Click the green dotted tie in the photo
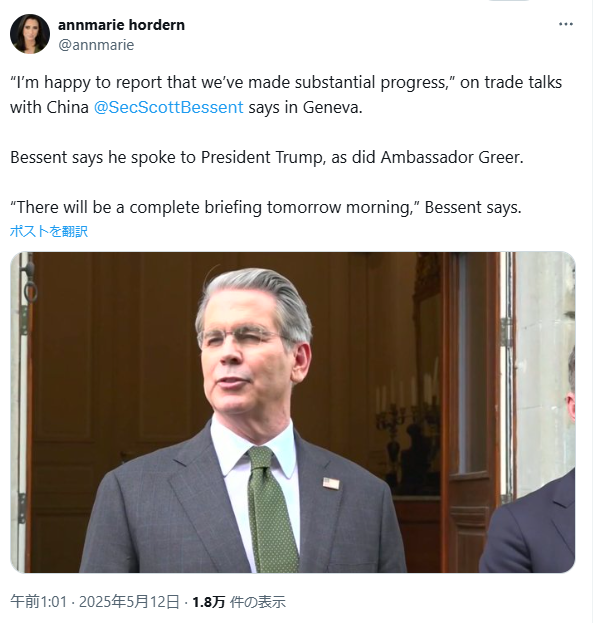The width and height of the screenshot is (594, 623). click(x=271, y=509)
